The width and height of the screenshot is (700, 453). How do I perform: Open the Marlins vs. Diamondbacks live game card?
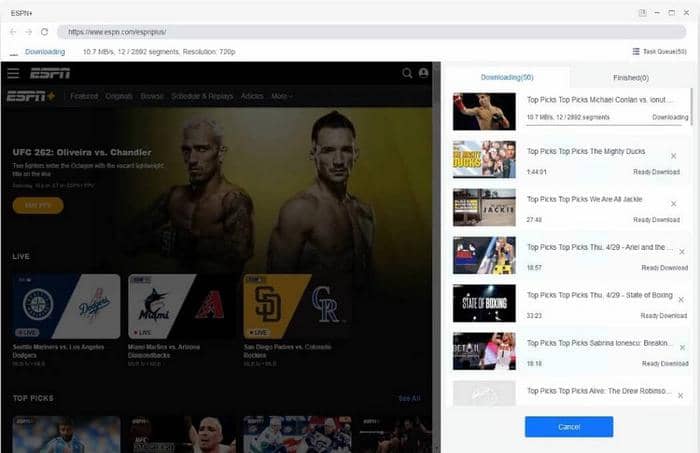pos(182,306)
